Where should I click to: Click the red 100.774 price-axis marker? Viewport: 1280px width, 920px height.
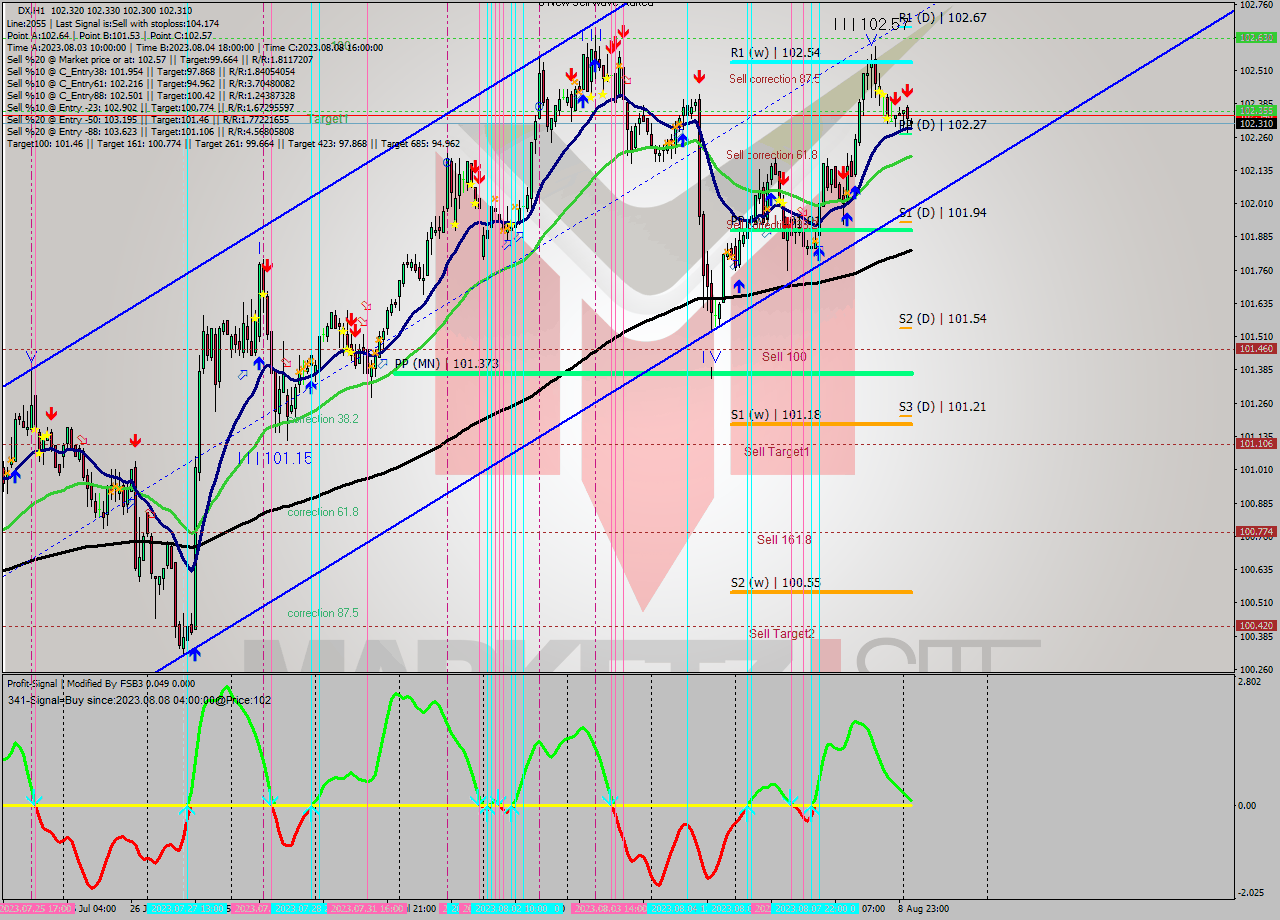coord(1257,532)
